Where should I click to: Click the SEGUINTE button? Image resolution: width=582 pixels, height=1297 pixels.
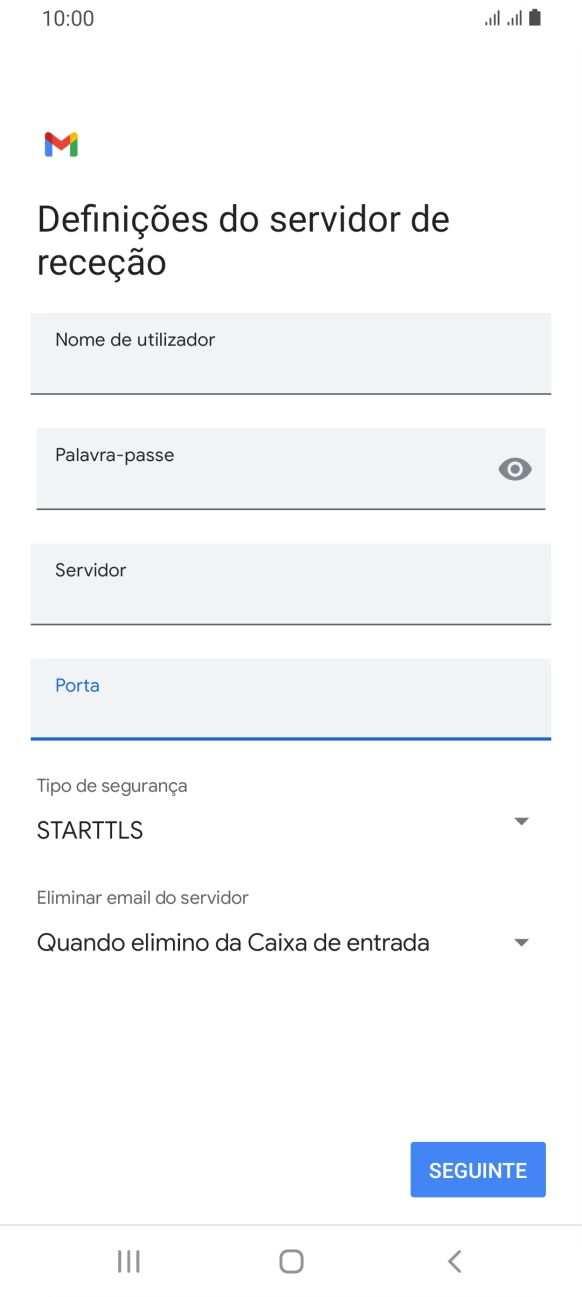(477, 1169)
